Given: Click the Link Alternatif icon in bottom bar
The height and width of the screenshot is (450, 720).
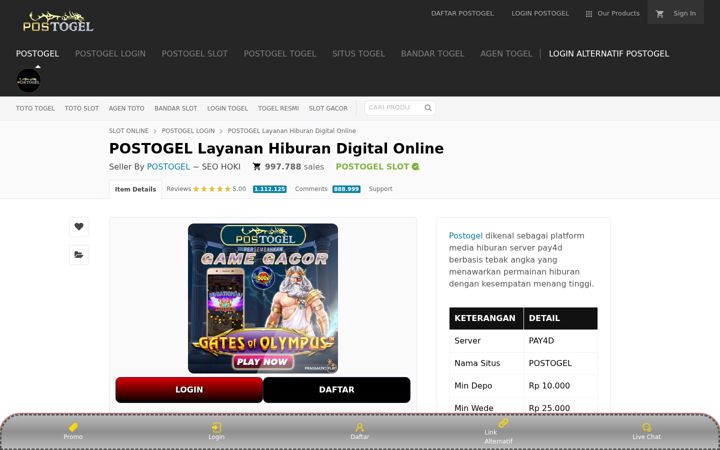Looking at the screenshot, I should [503, 423].
